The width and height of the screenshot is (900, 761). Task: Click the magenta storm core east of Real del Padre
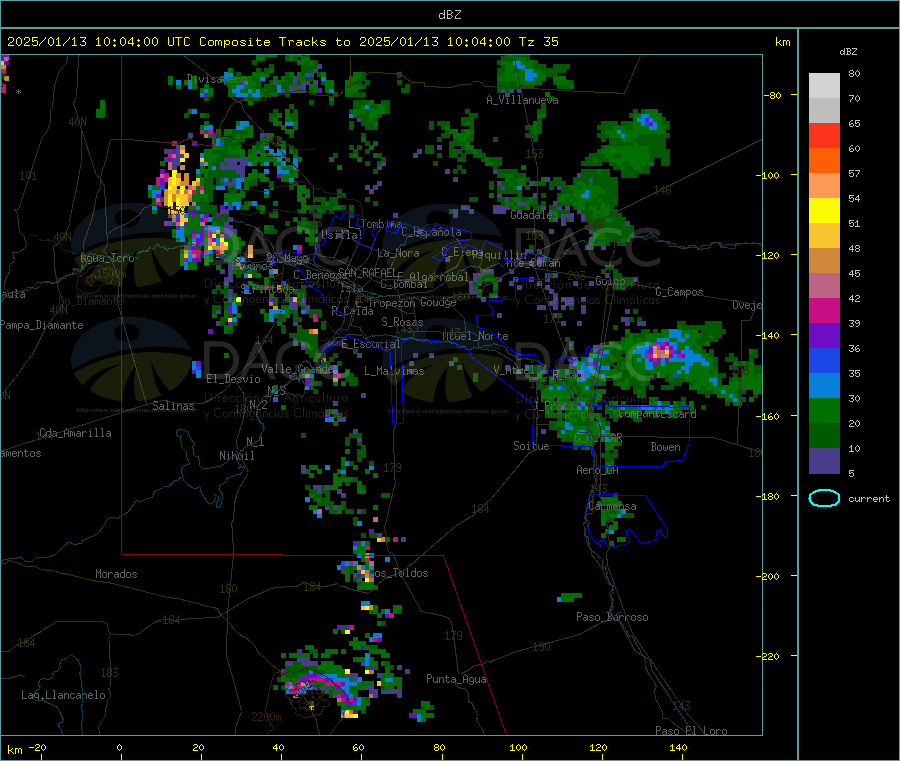coord(660,351)
